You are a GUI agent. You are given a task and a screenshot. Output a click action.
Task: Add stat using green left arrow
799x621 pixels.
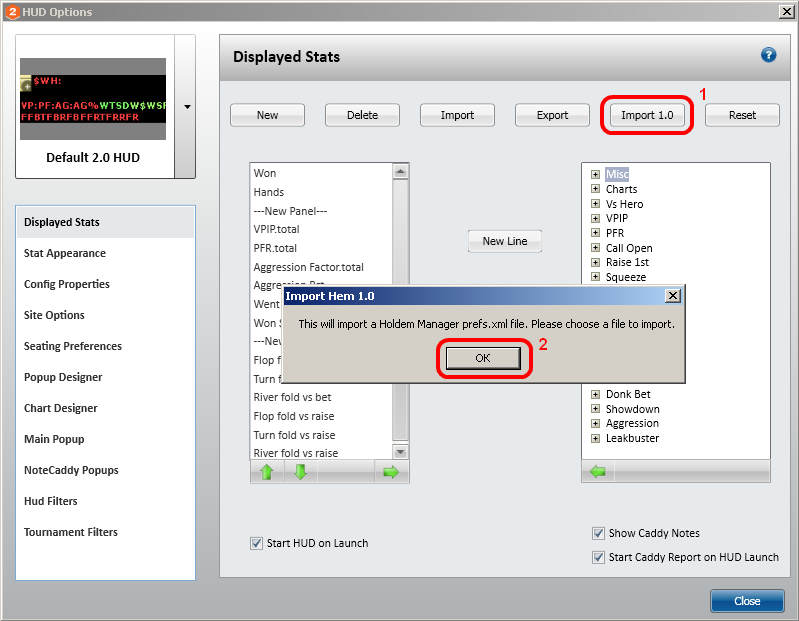pos(597,472)
